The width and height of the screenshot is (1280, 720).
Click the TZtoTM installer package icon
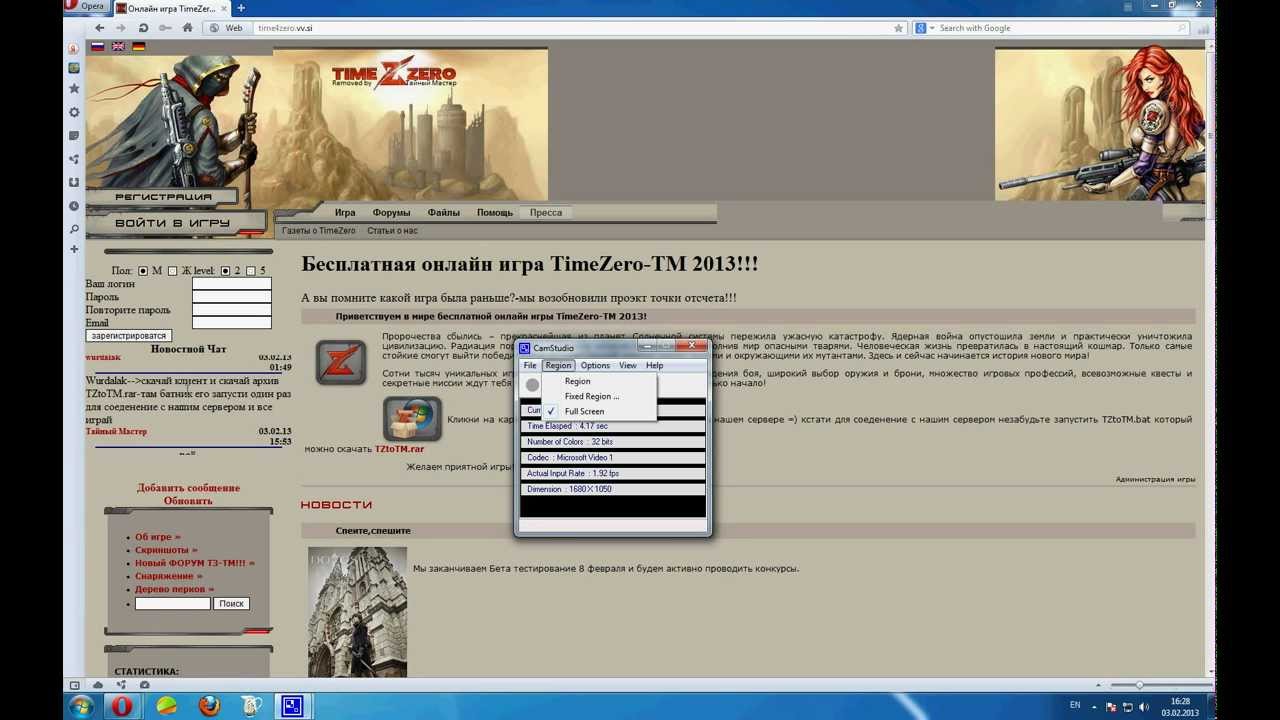pyautogui.click(x=412, y=419)
